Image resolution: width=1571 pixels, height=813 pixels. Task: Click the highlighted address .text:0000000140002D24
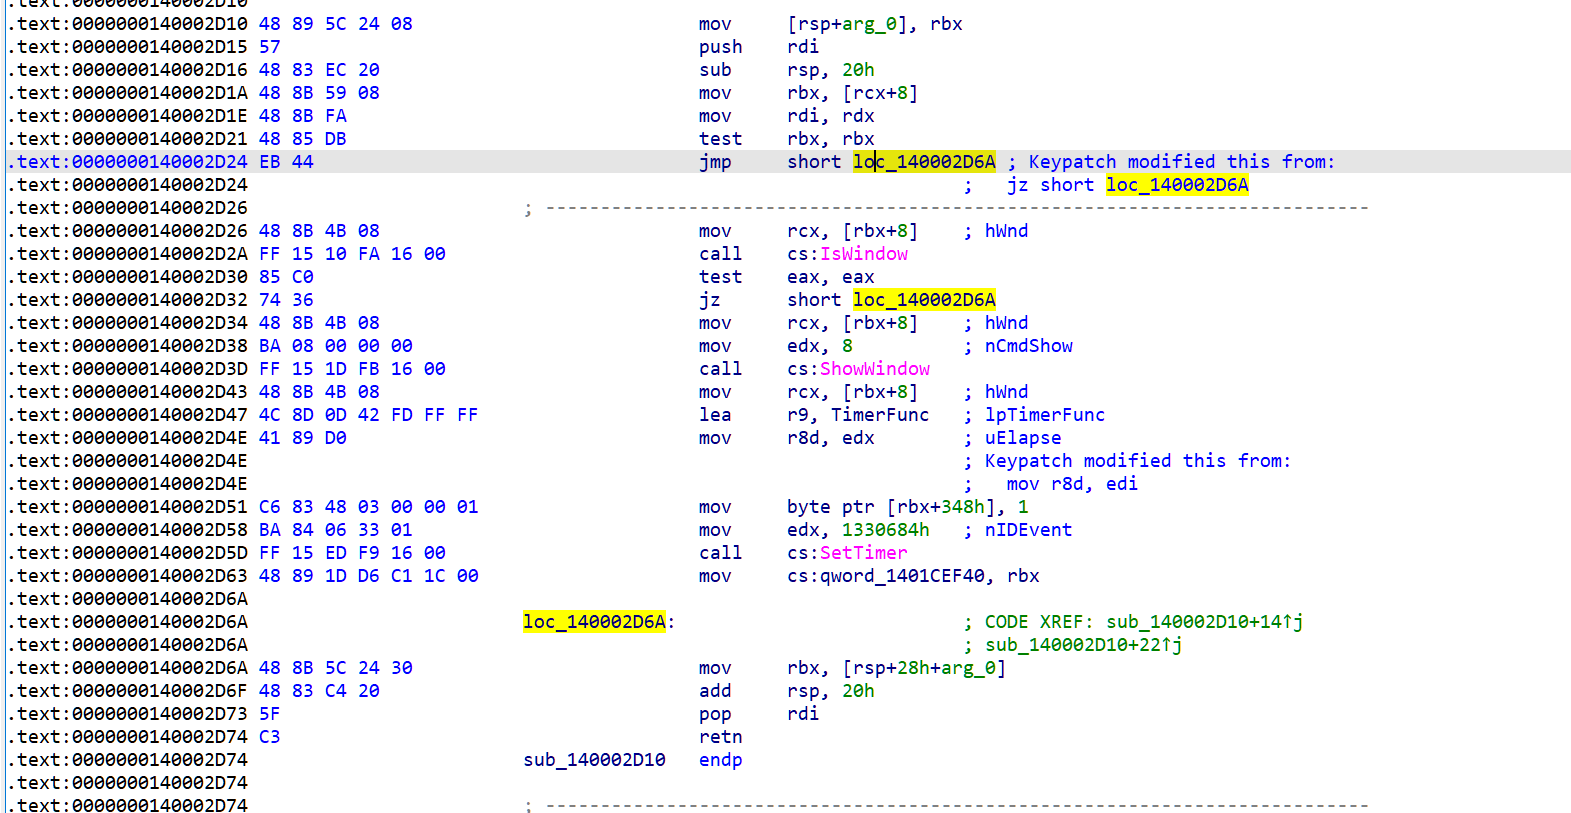click(132, 162)
